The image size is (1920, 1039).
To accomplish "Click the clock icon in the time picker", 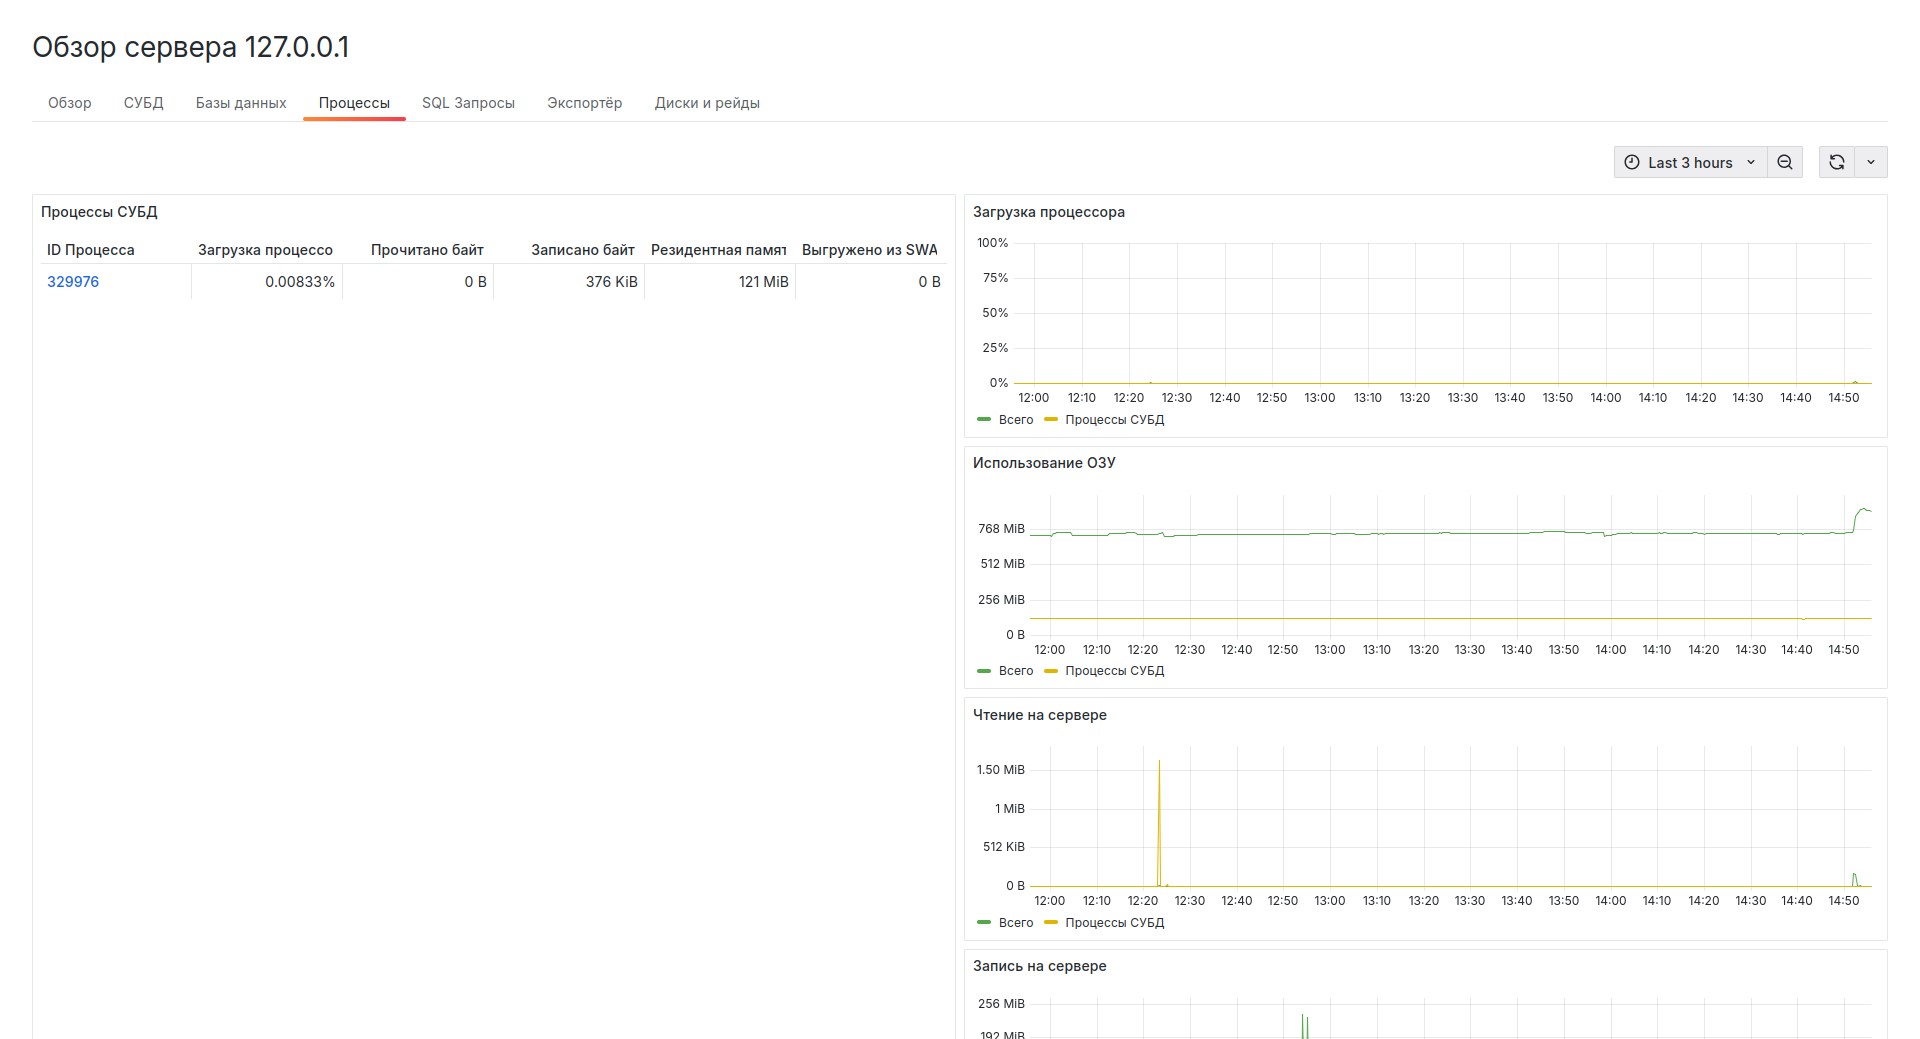I will (x=1632, y=162).
